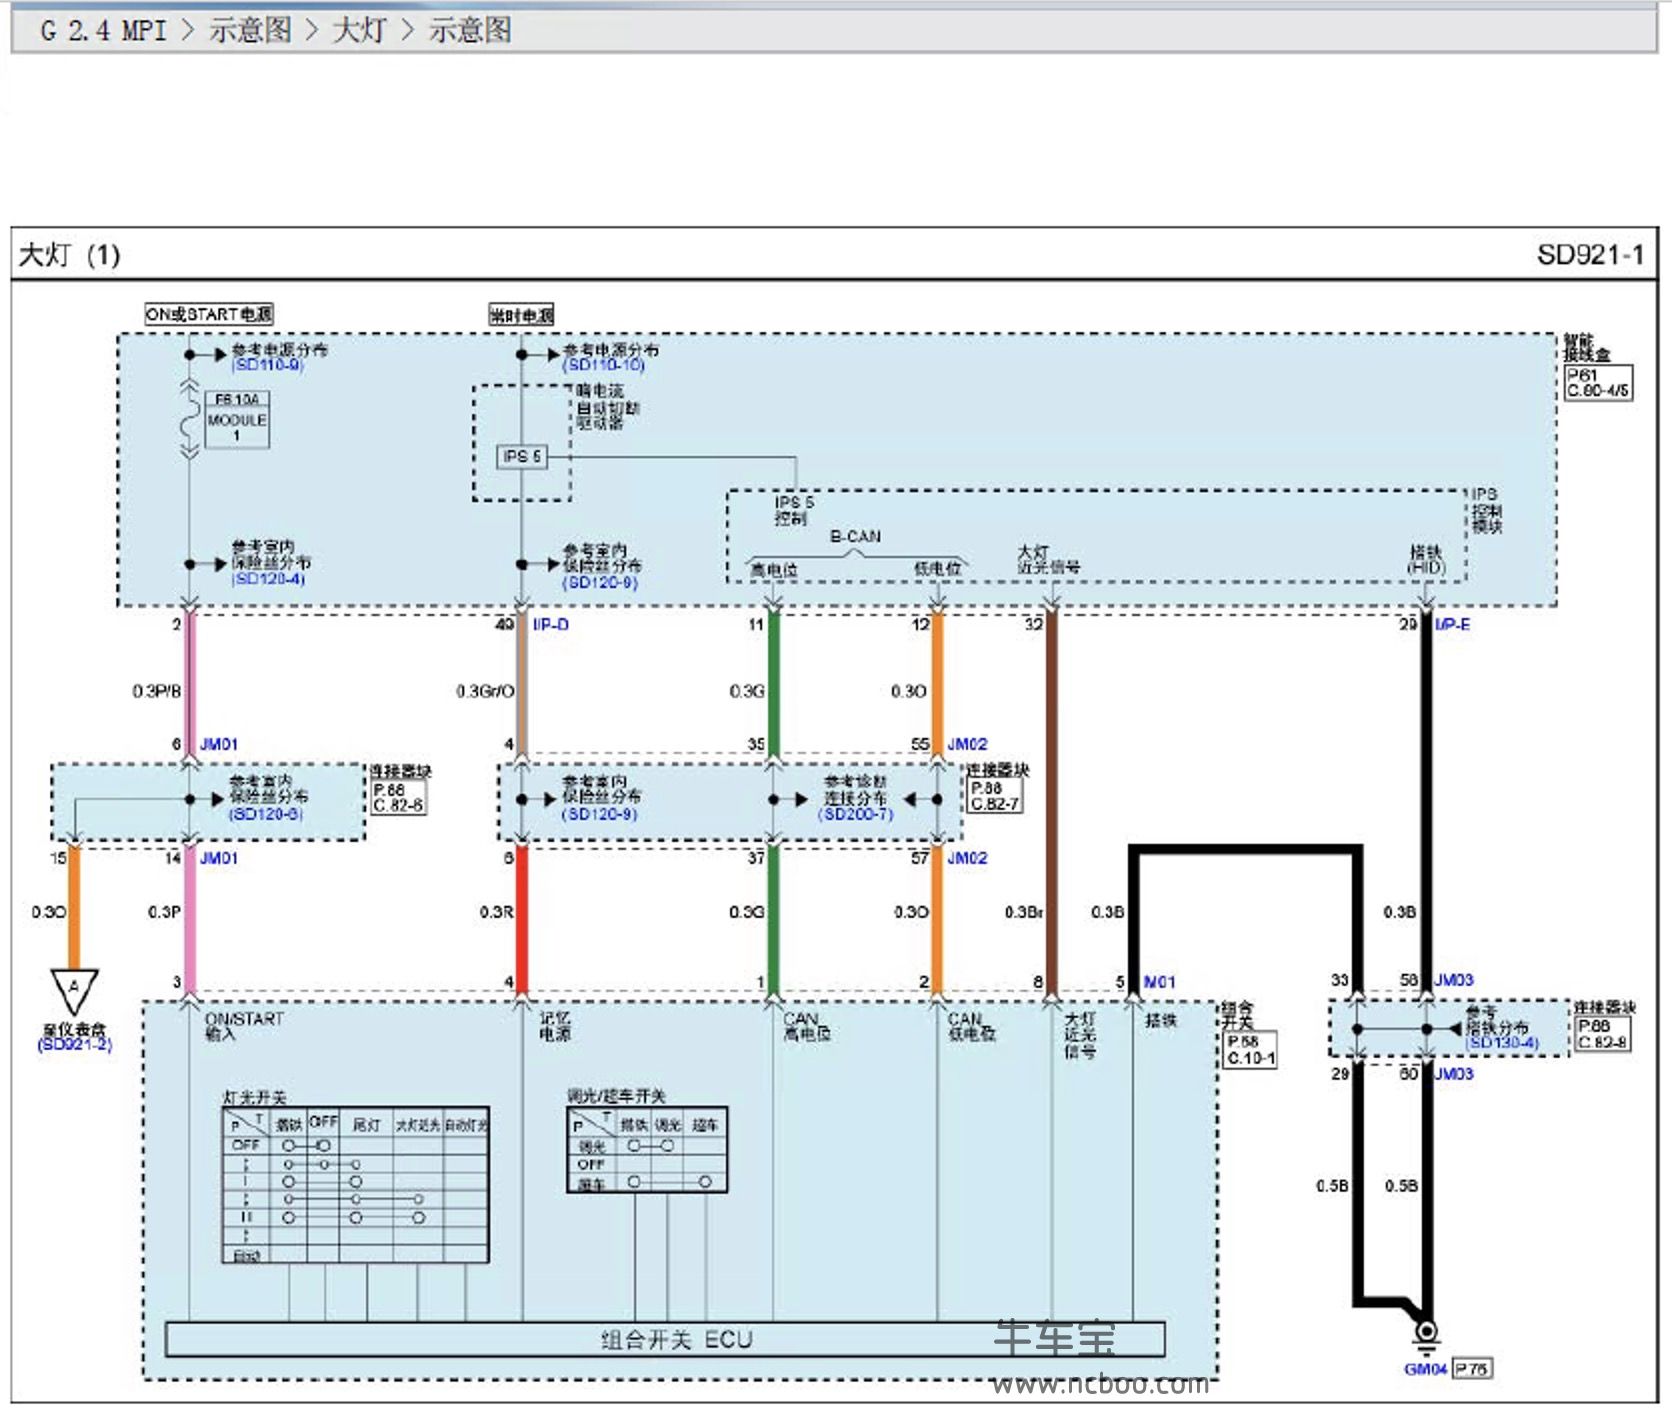Click the P.58 C.10-1 reference box
The height and width of the screenshot is (1420, 1672).
point(1250,1050)
